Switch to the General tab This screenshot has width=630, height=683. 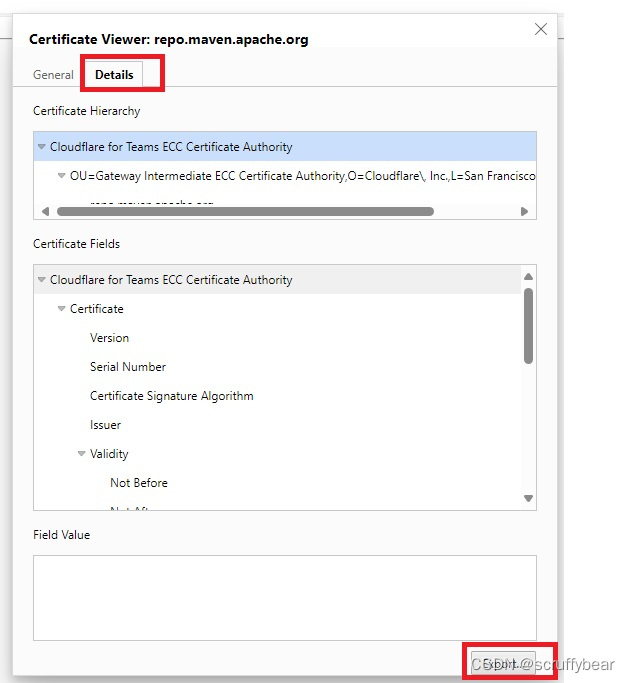53,75
